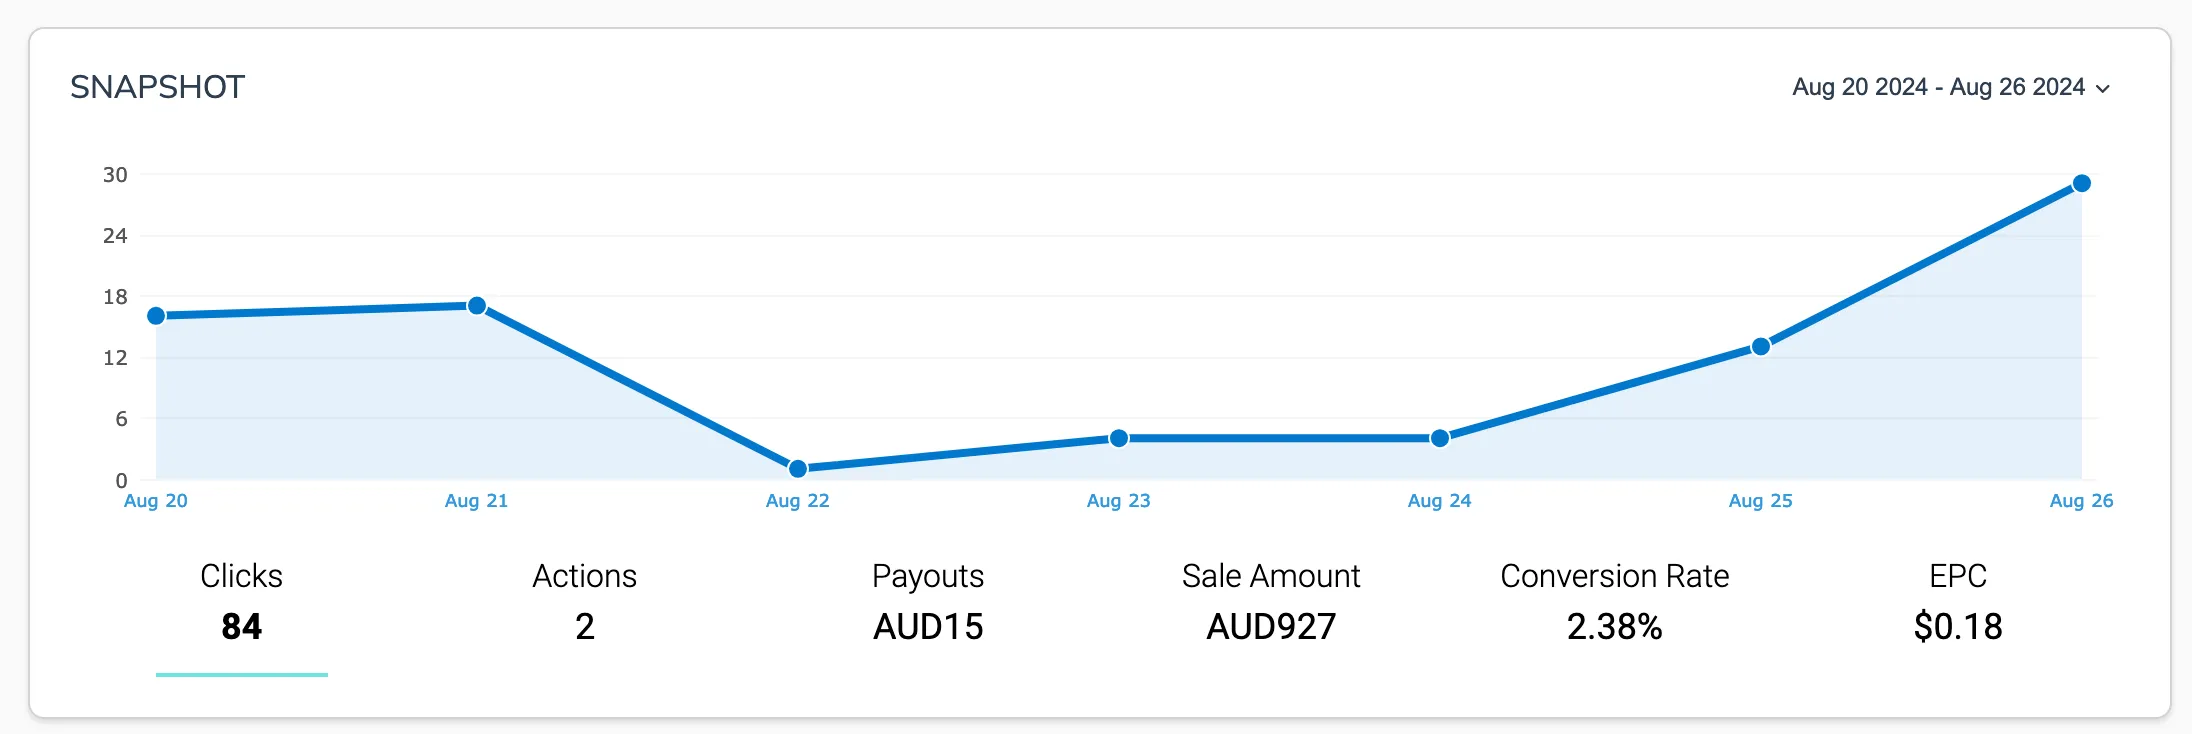The width and height of the screenshot is (2192, 734).
Task: Click the AUD927 sale amount value
Action: coord(1271,628)
